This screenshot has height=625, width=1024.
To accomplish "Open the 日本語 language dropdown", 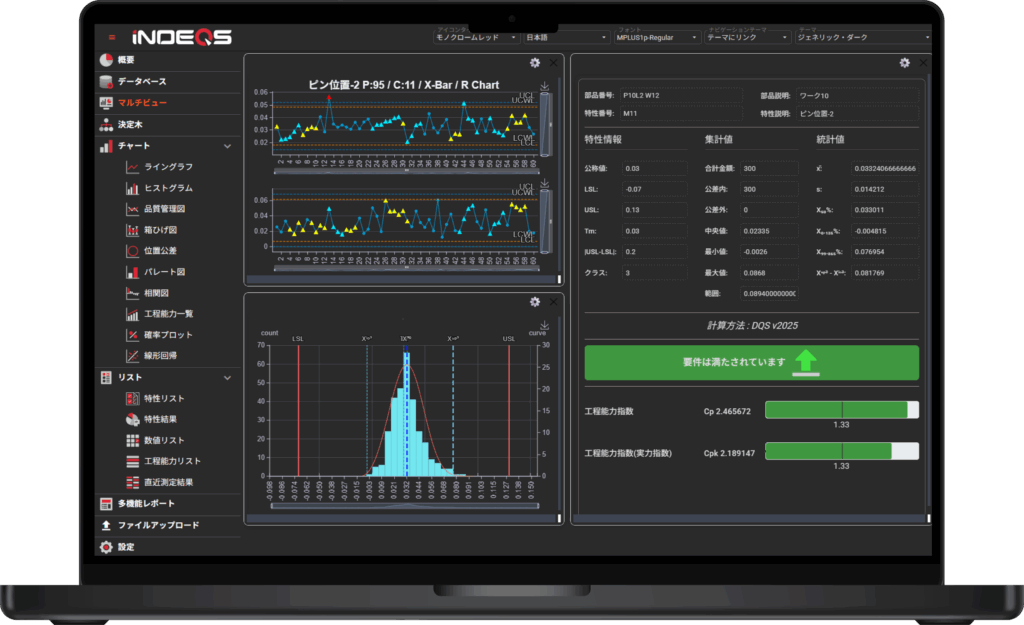I will pos(566,38).
